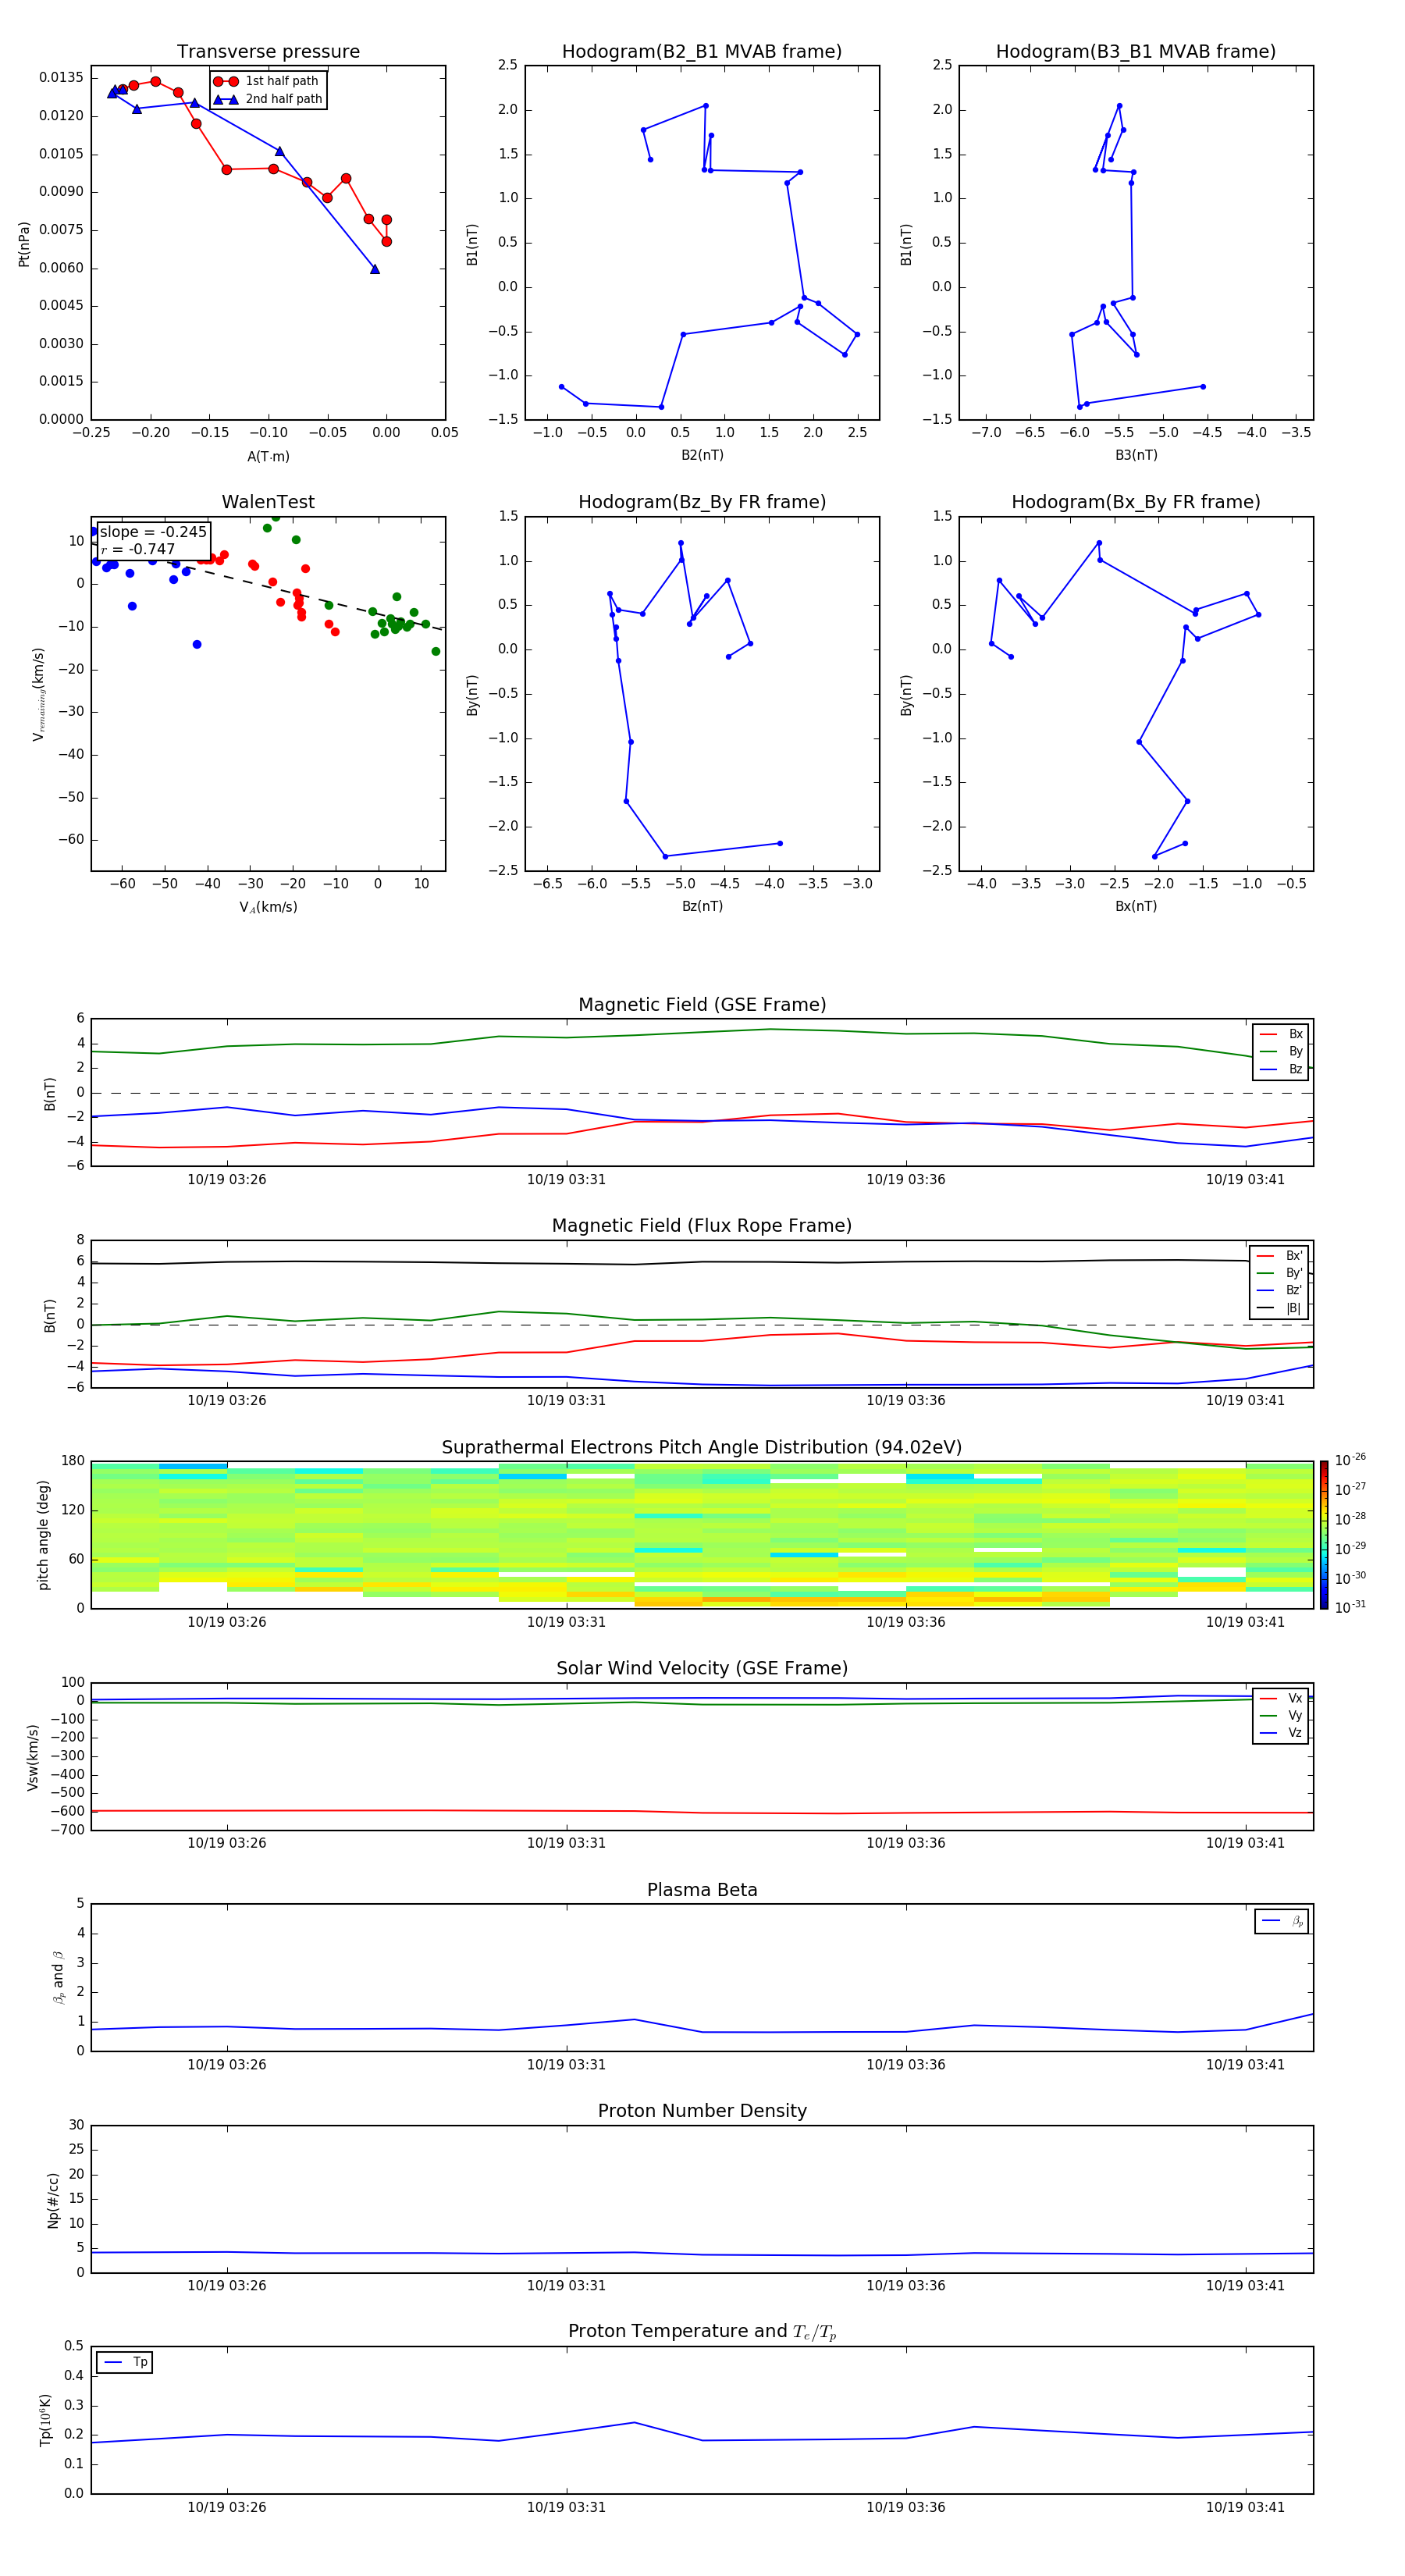Click the 'Suprathermal Electrons Pitch Angle Distribution' title

(x=702, y=1447)
